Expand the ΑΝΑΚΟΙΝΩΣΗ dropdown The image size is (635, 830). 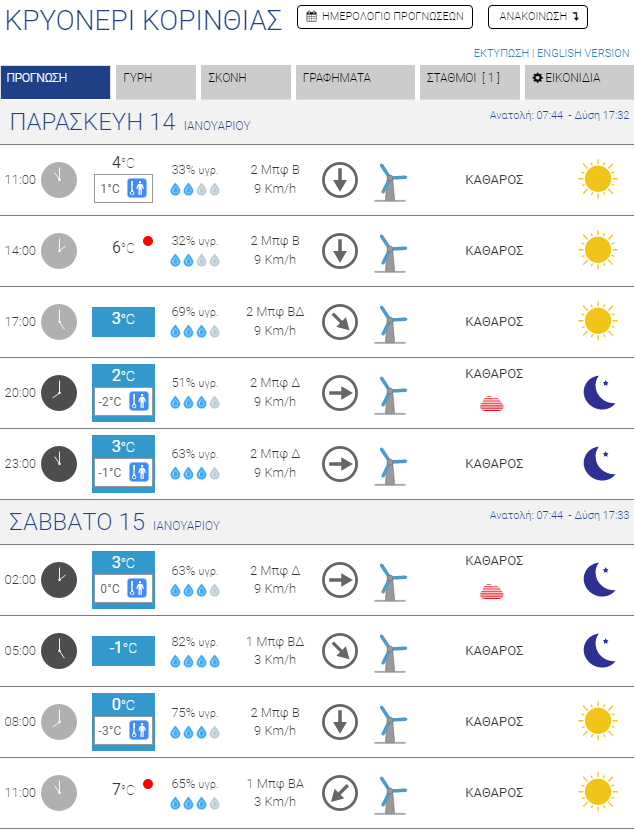click(x=537, y=17)
